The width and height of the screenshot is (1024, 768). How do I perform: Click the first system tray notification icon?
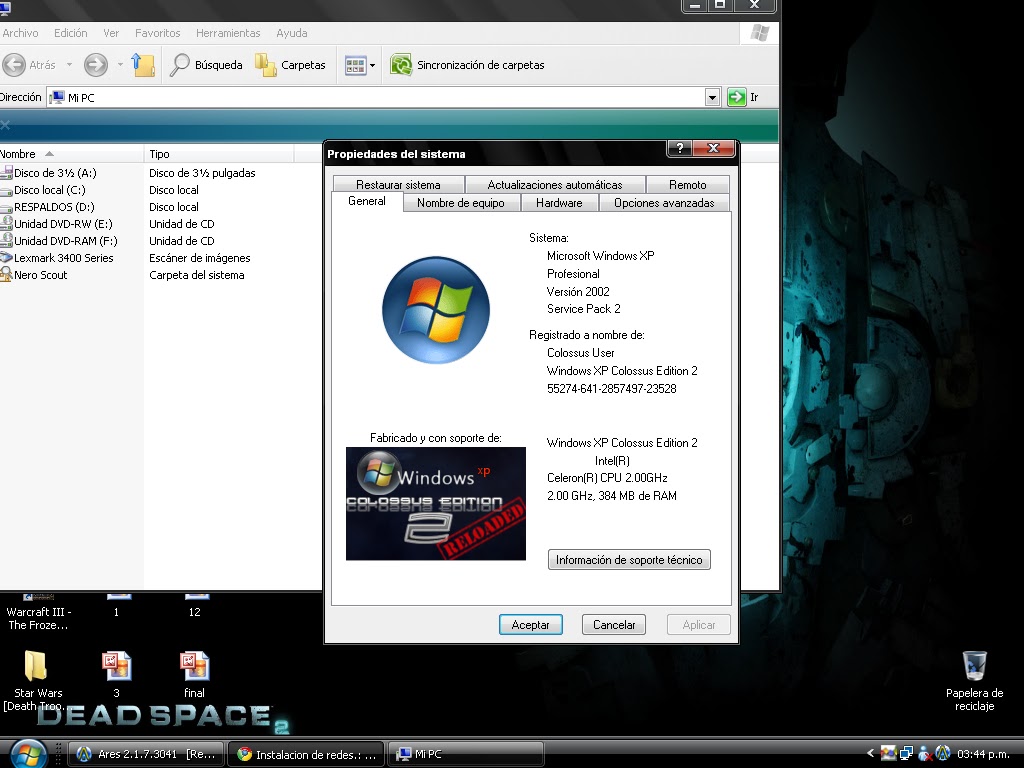click(888, 754)
